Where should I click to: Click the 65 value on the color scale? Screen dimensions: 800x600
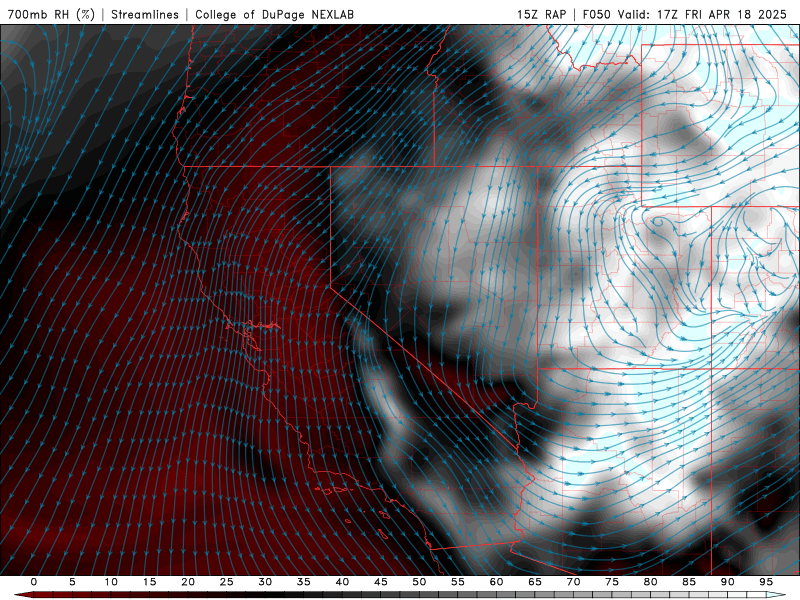click(x=535, y=582)
